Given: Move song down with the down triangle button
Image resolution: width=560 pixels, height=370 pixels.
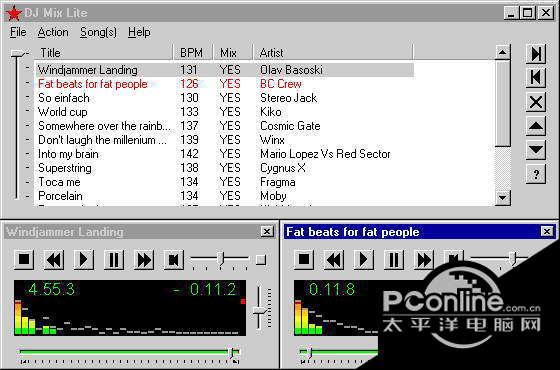Looking at the screenshot, I should click(536, 150).
